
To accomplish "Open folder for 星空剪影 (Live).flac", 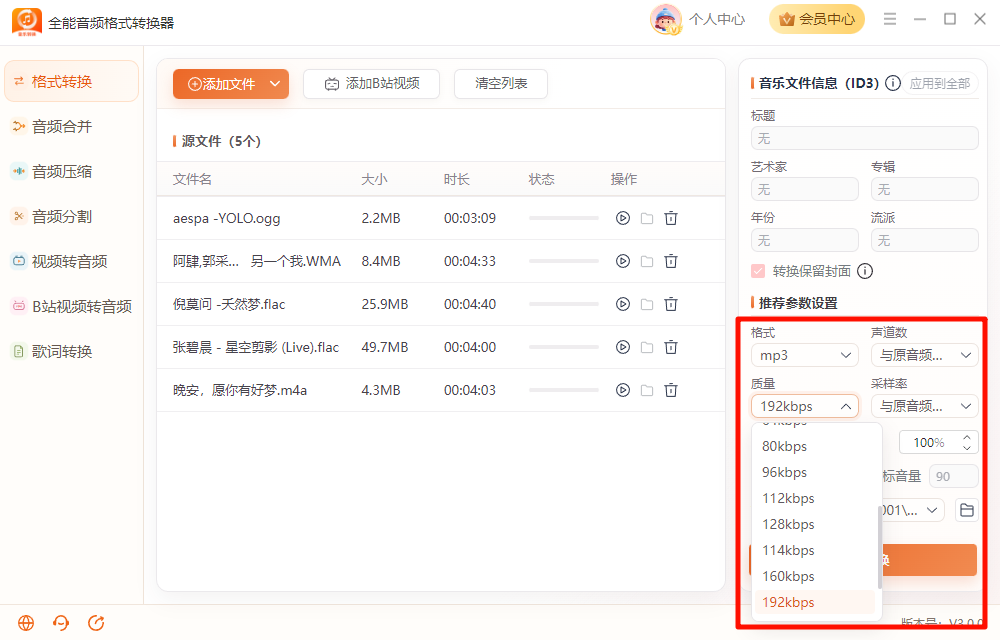I will 647,347.
